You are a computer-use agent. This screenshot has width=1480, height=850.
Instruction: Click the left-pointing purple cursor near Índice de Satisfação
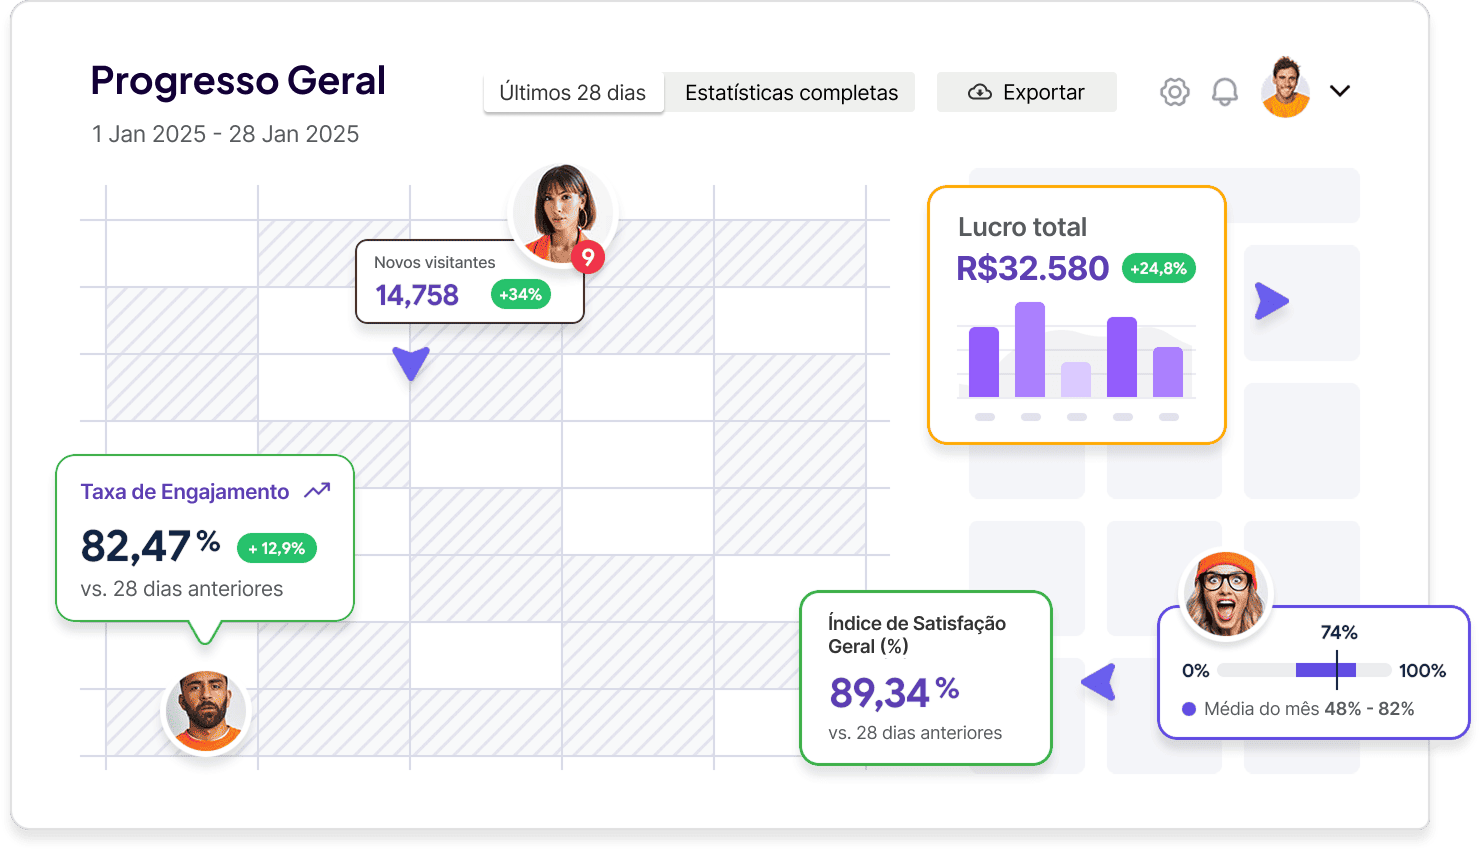coord(1099,684)
